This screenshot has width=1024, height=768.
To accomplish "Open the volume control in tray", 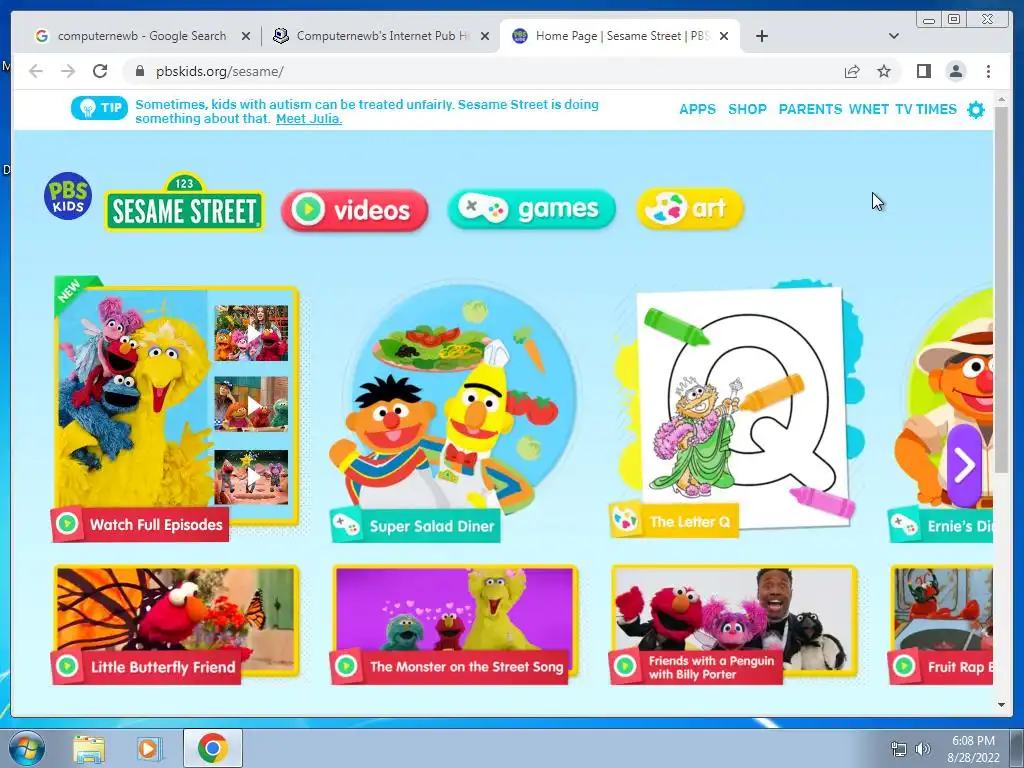I will (923, 749).
